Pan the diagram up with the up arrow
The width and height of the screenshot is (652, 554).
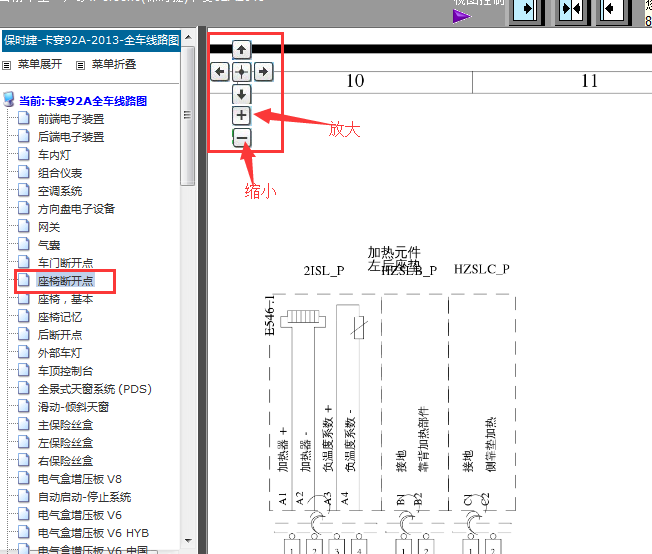(241, 50)
